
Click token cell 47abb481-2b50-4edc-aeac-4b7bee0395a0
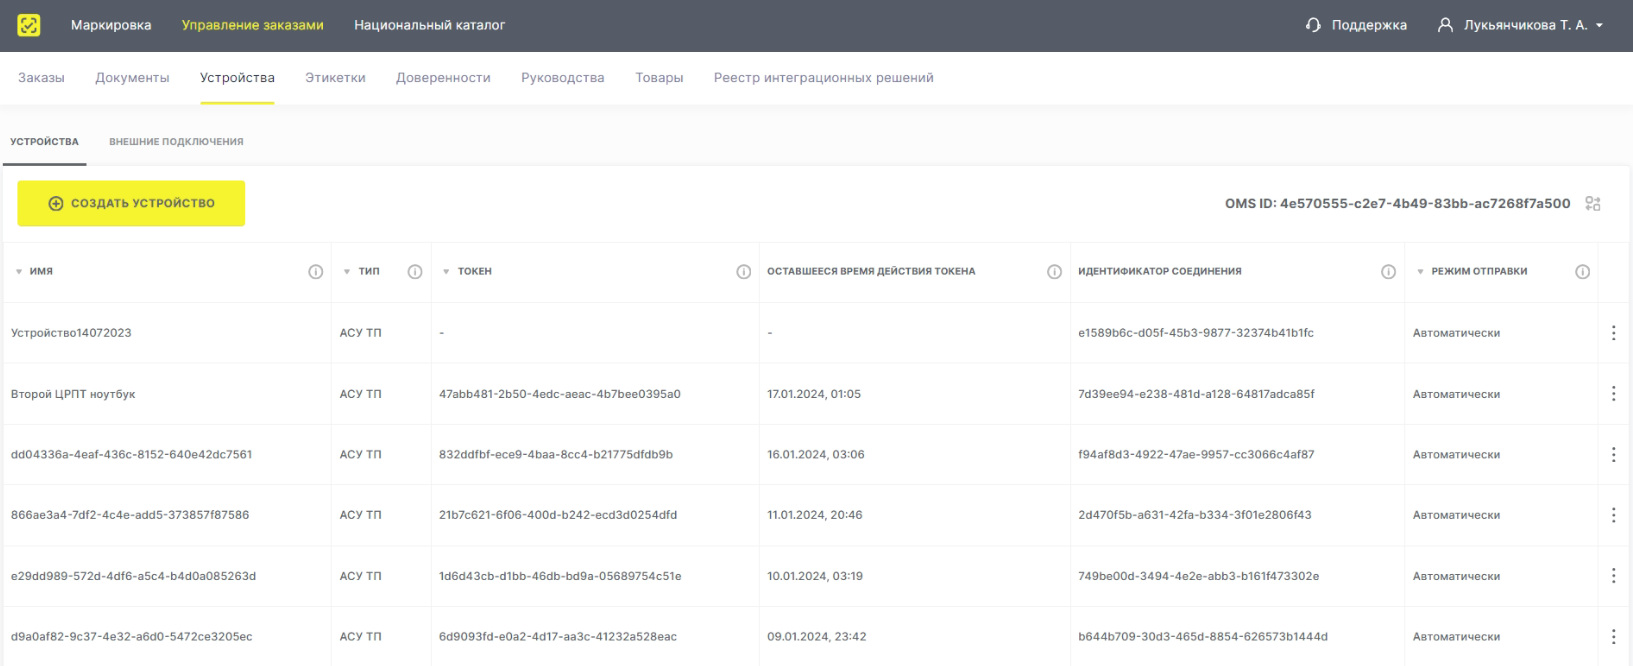pyautogui.click(x=559, y=394)
